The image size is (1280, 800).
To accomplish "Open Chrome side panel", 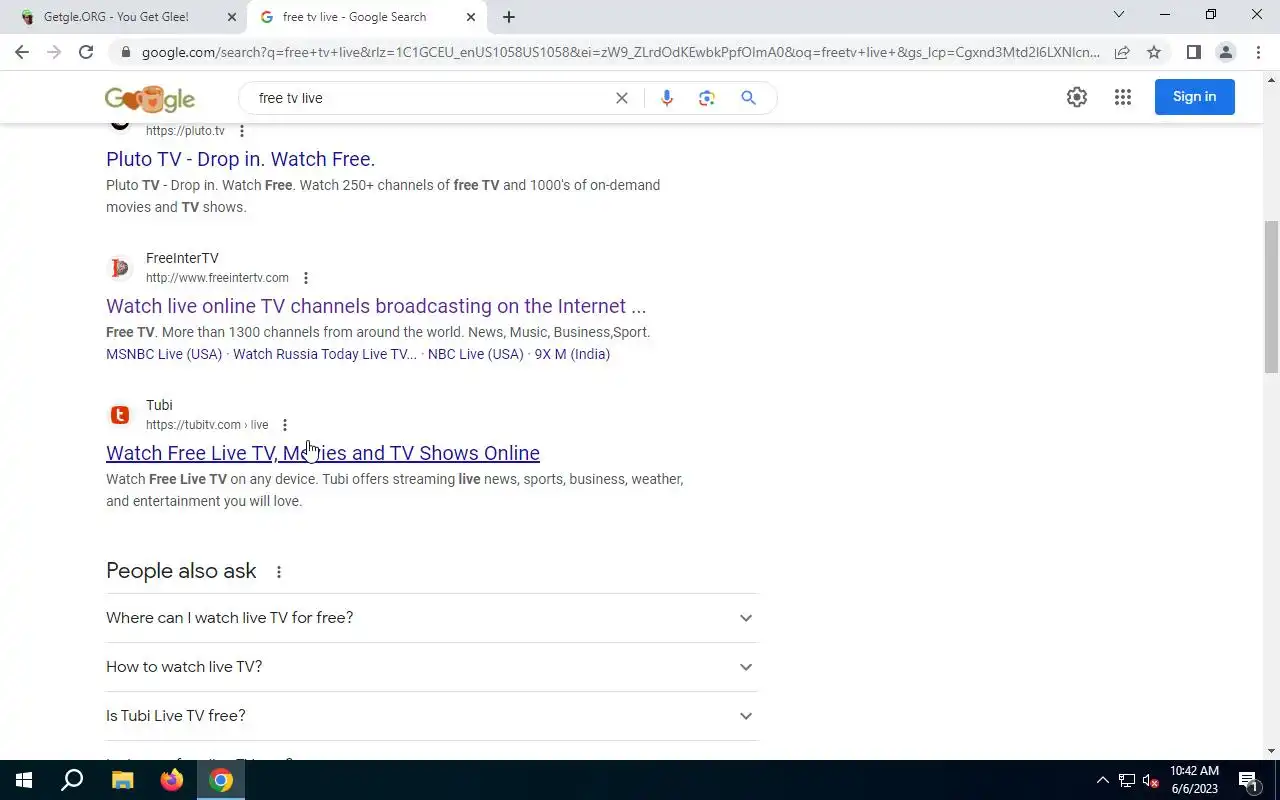I will (1194, 52).
